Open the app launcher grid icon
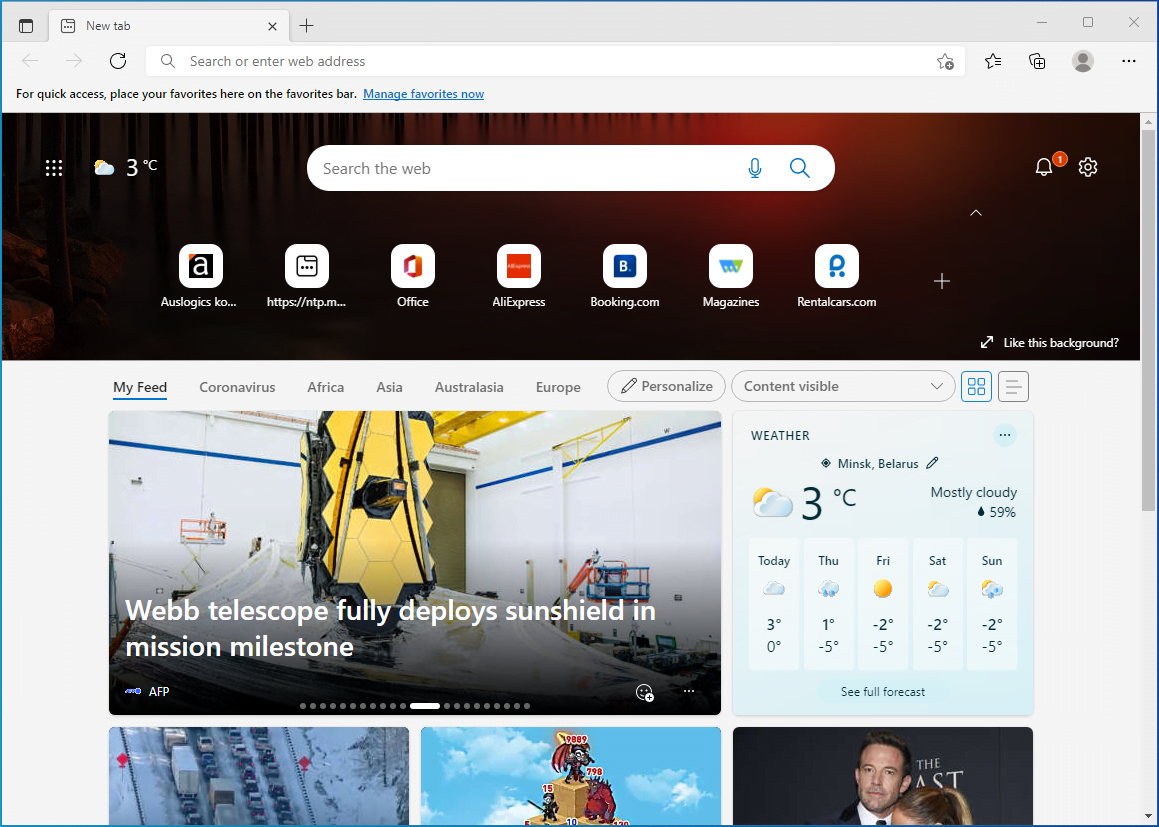The height and width of the screenshot is (827, 1159). [54, 169]
